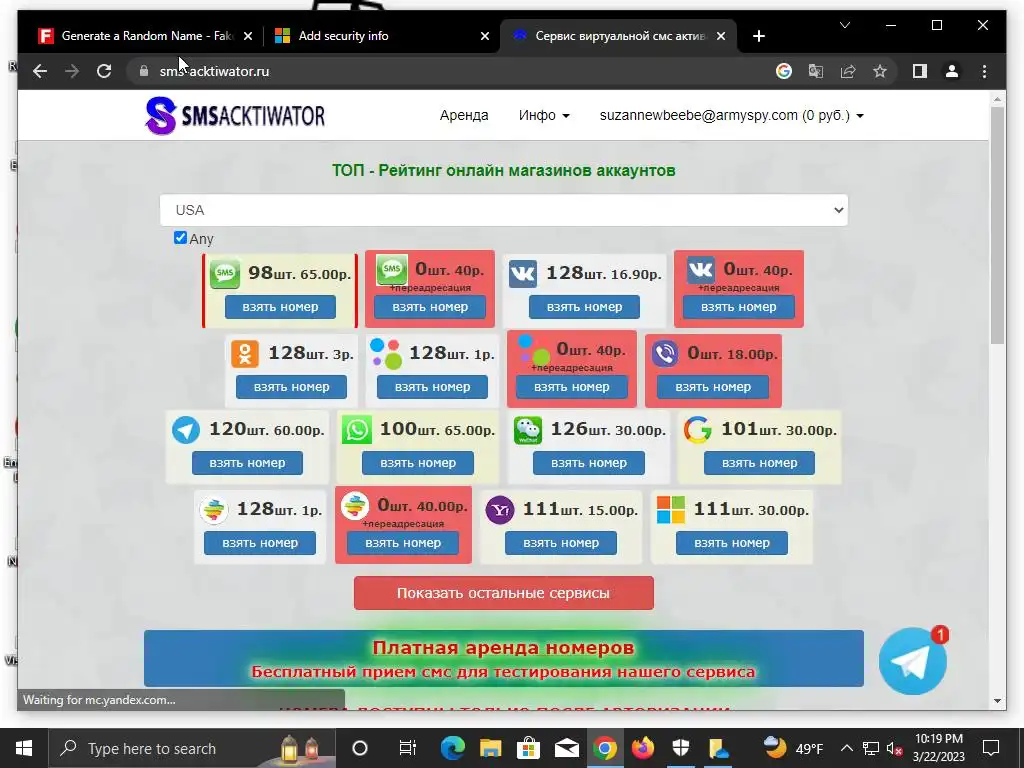The height and width of the screenshot is (768, 1024).
Task: Bookmark this page with the star
Action: coord(880,71)
